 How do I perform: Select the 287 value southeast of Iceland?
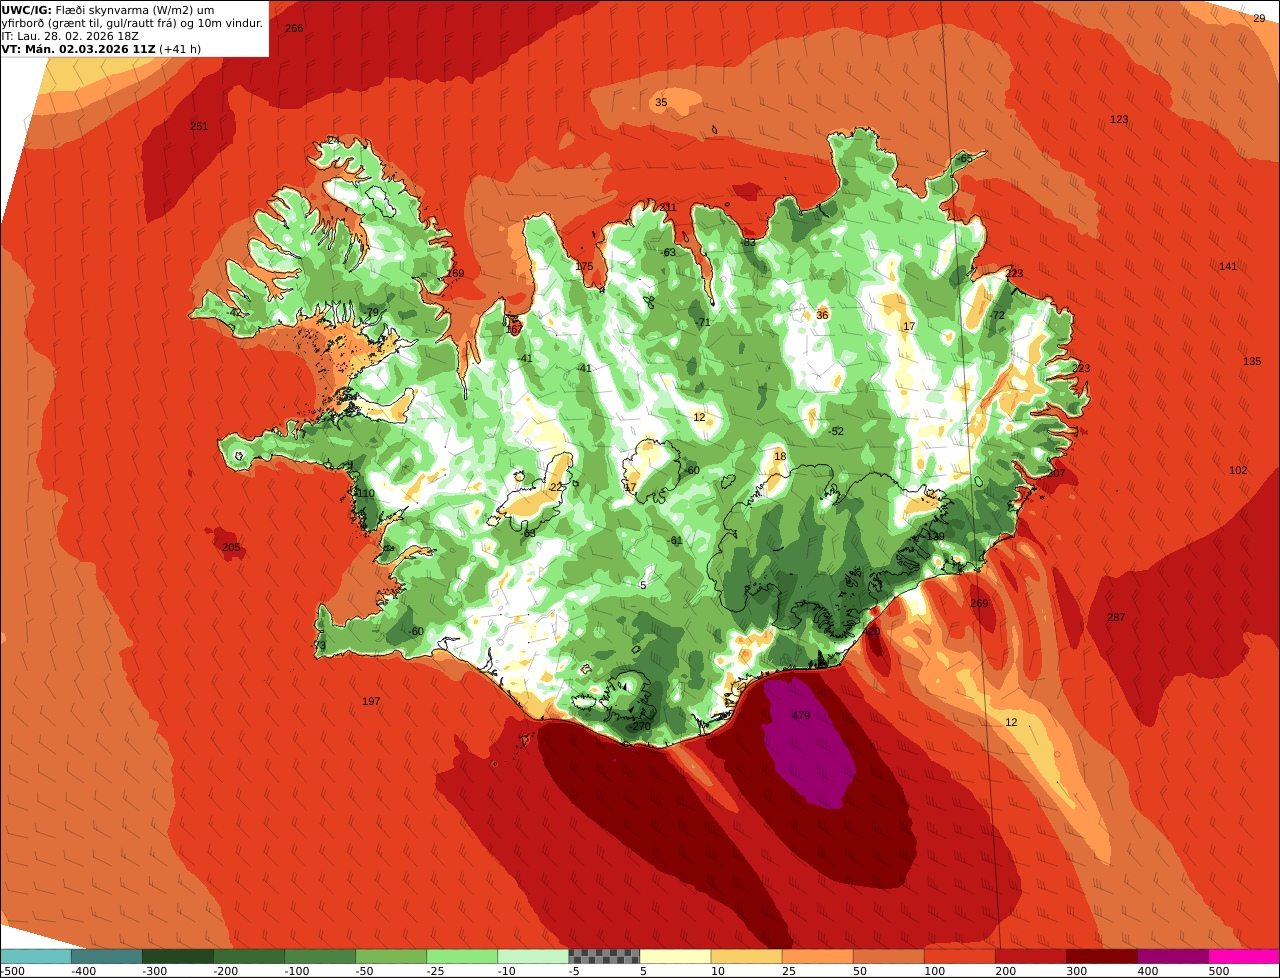click(x=1116, y=618)
